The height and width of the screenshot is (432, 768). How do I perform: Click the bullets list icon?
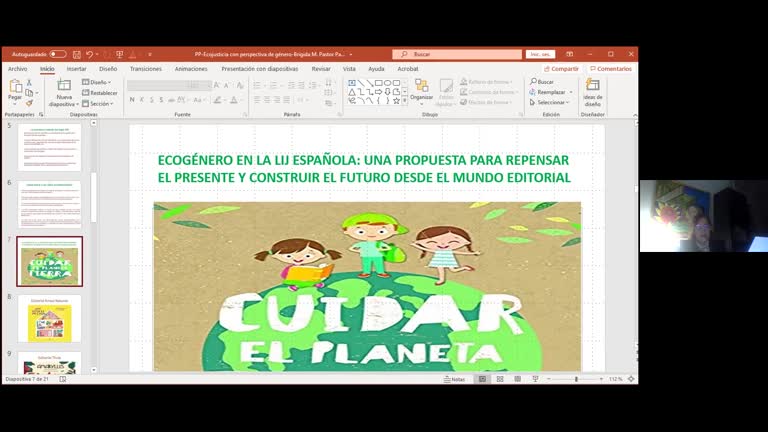(x=257, y=85)
